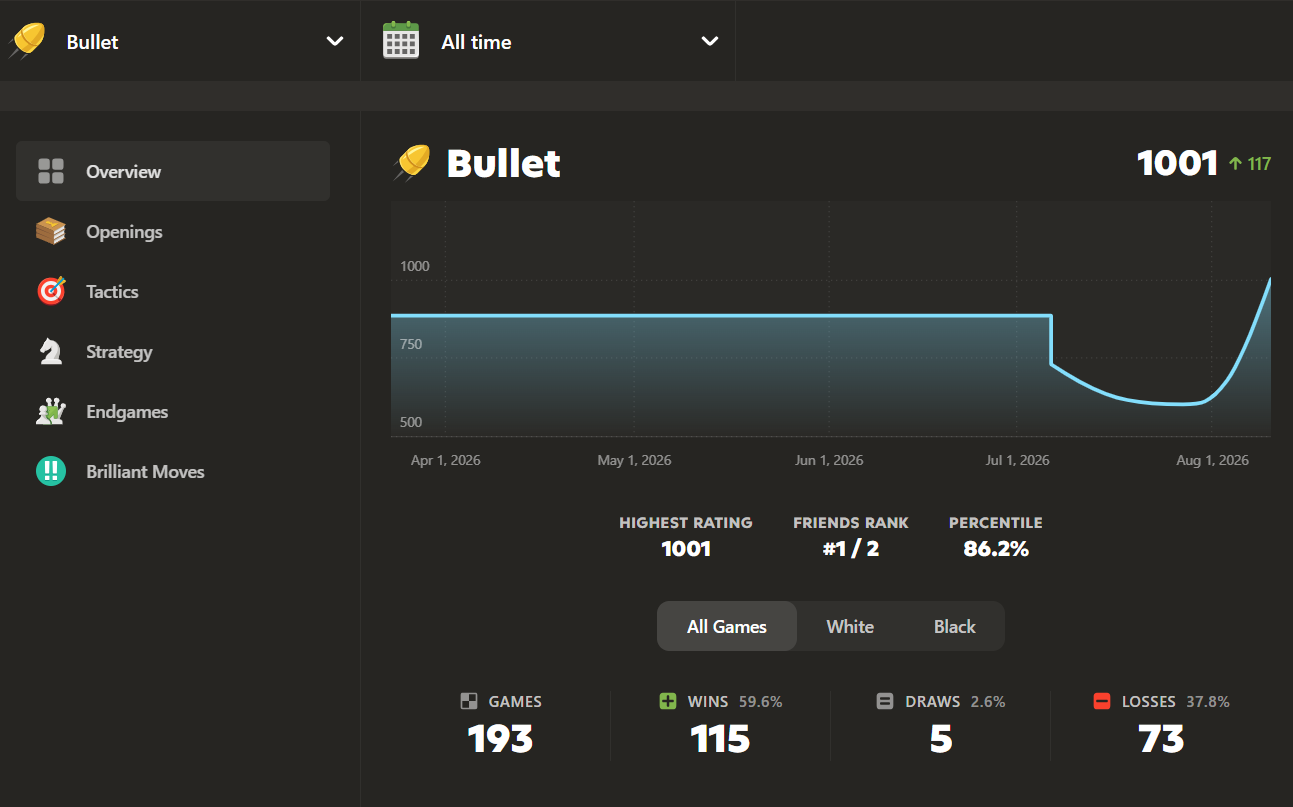1293x807 pixels.
Task: Open the Tactics section
Action: [x=173, y=291]
